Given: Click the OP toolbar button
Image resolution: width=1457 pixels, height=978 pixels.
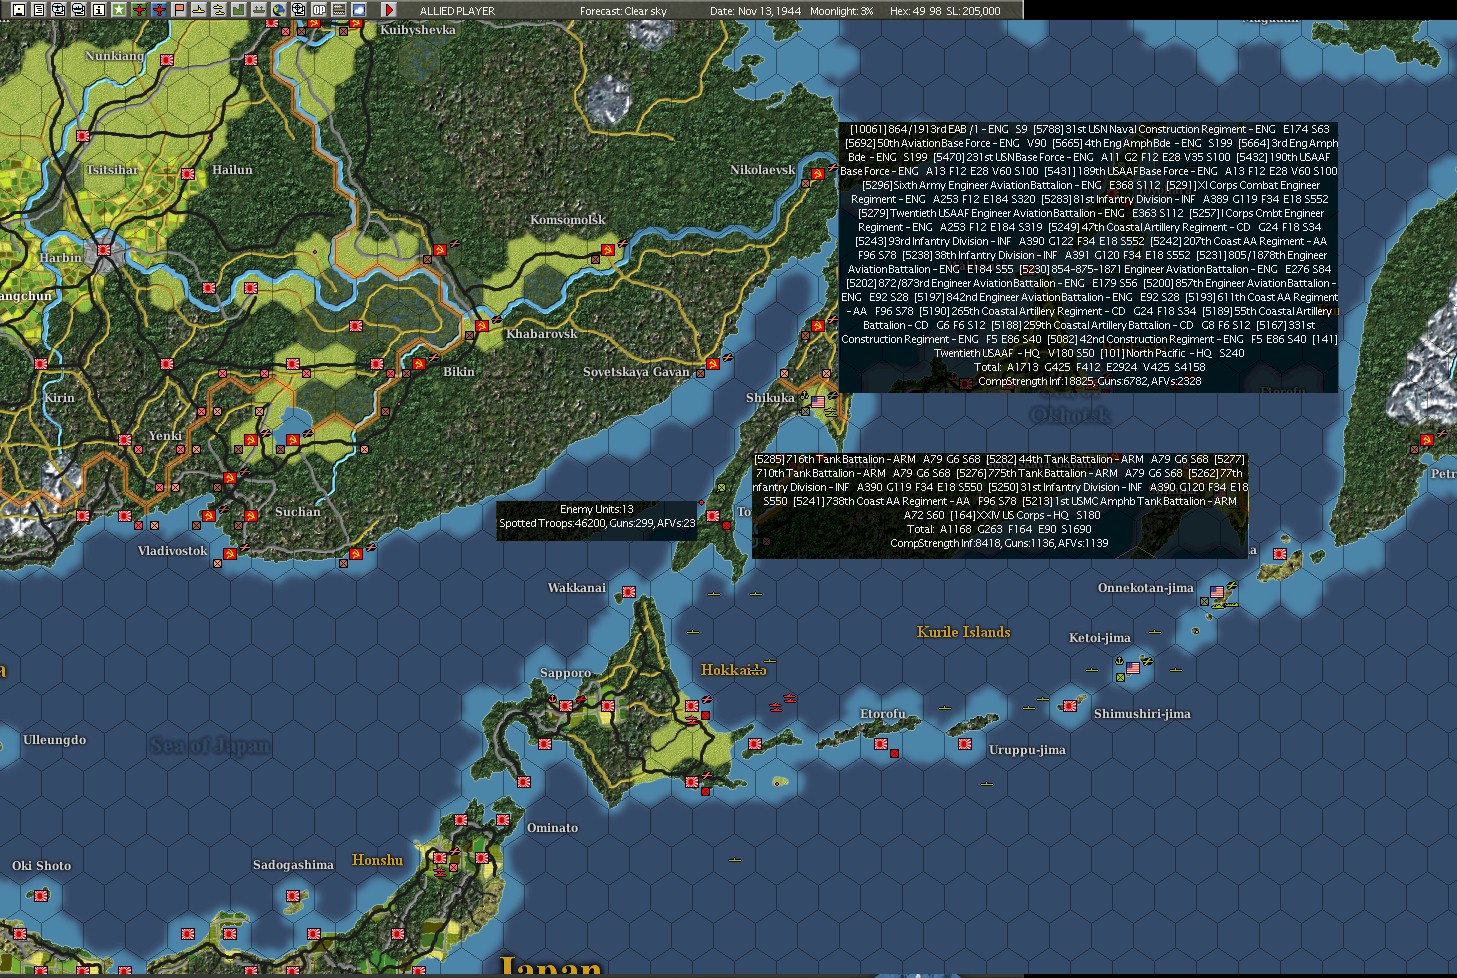Looking at the screenshot, I should tap(319, 10).
